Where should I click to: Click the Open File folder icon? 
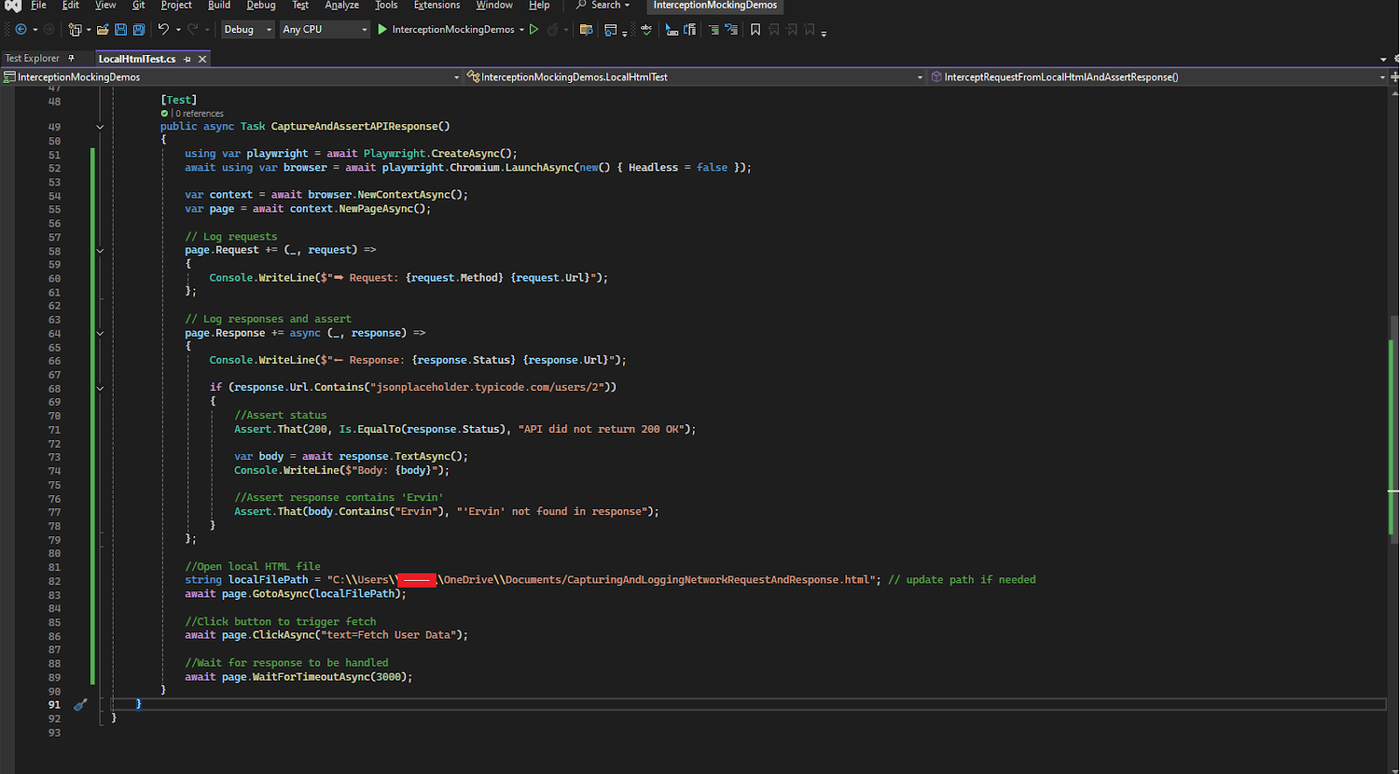(x=102, y=30)
